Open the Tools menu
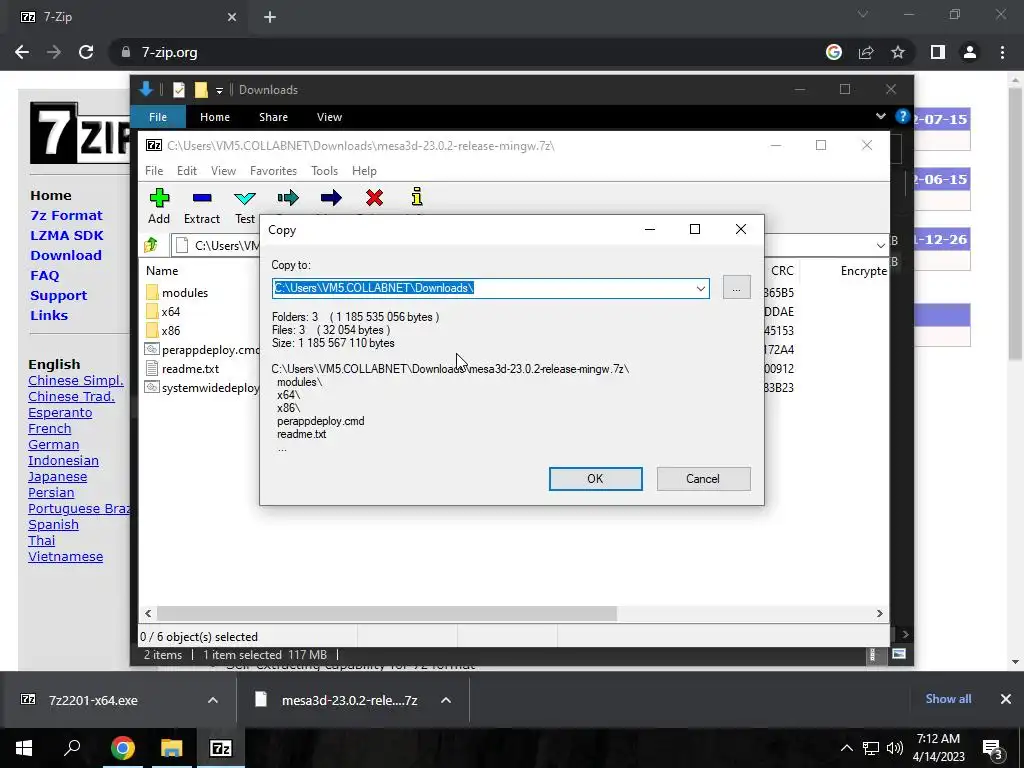 [x=325, y=170]
